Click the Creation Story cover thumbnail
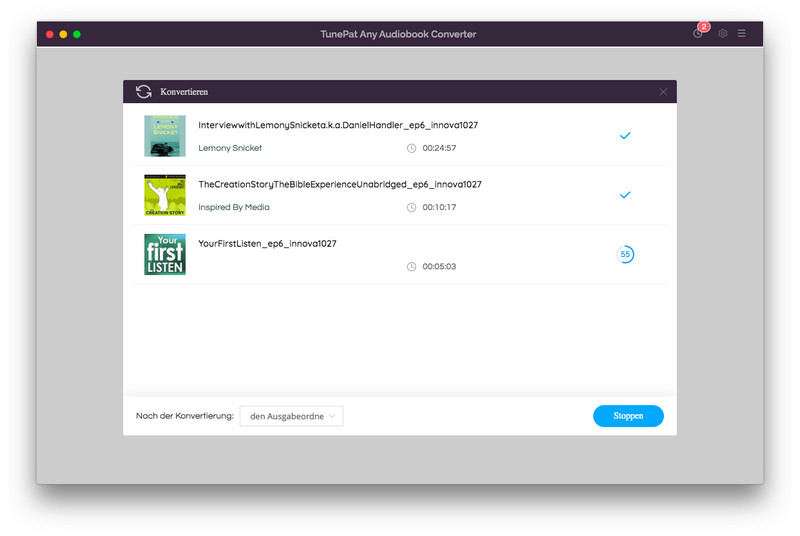 [x=165, y=195]
